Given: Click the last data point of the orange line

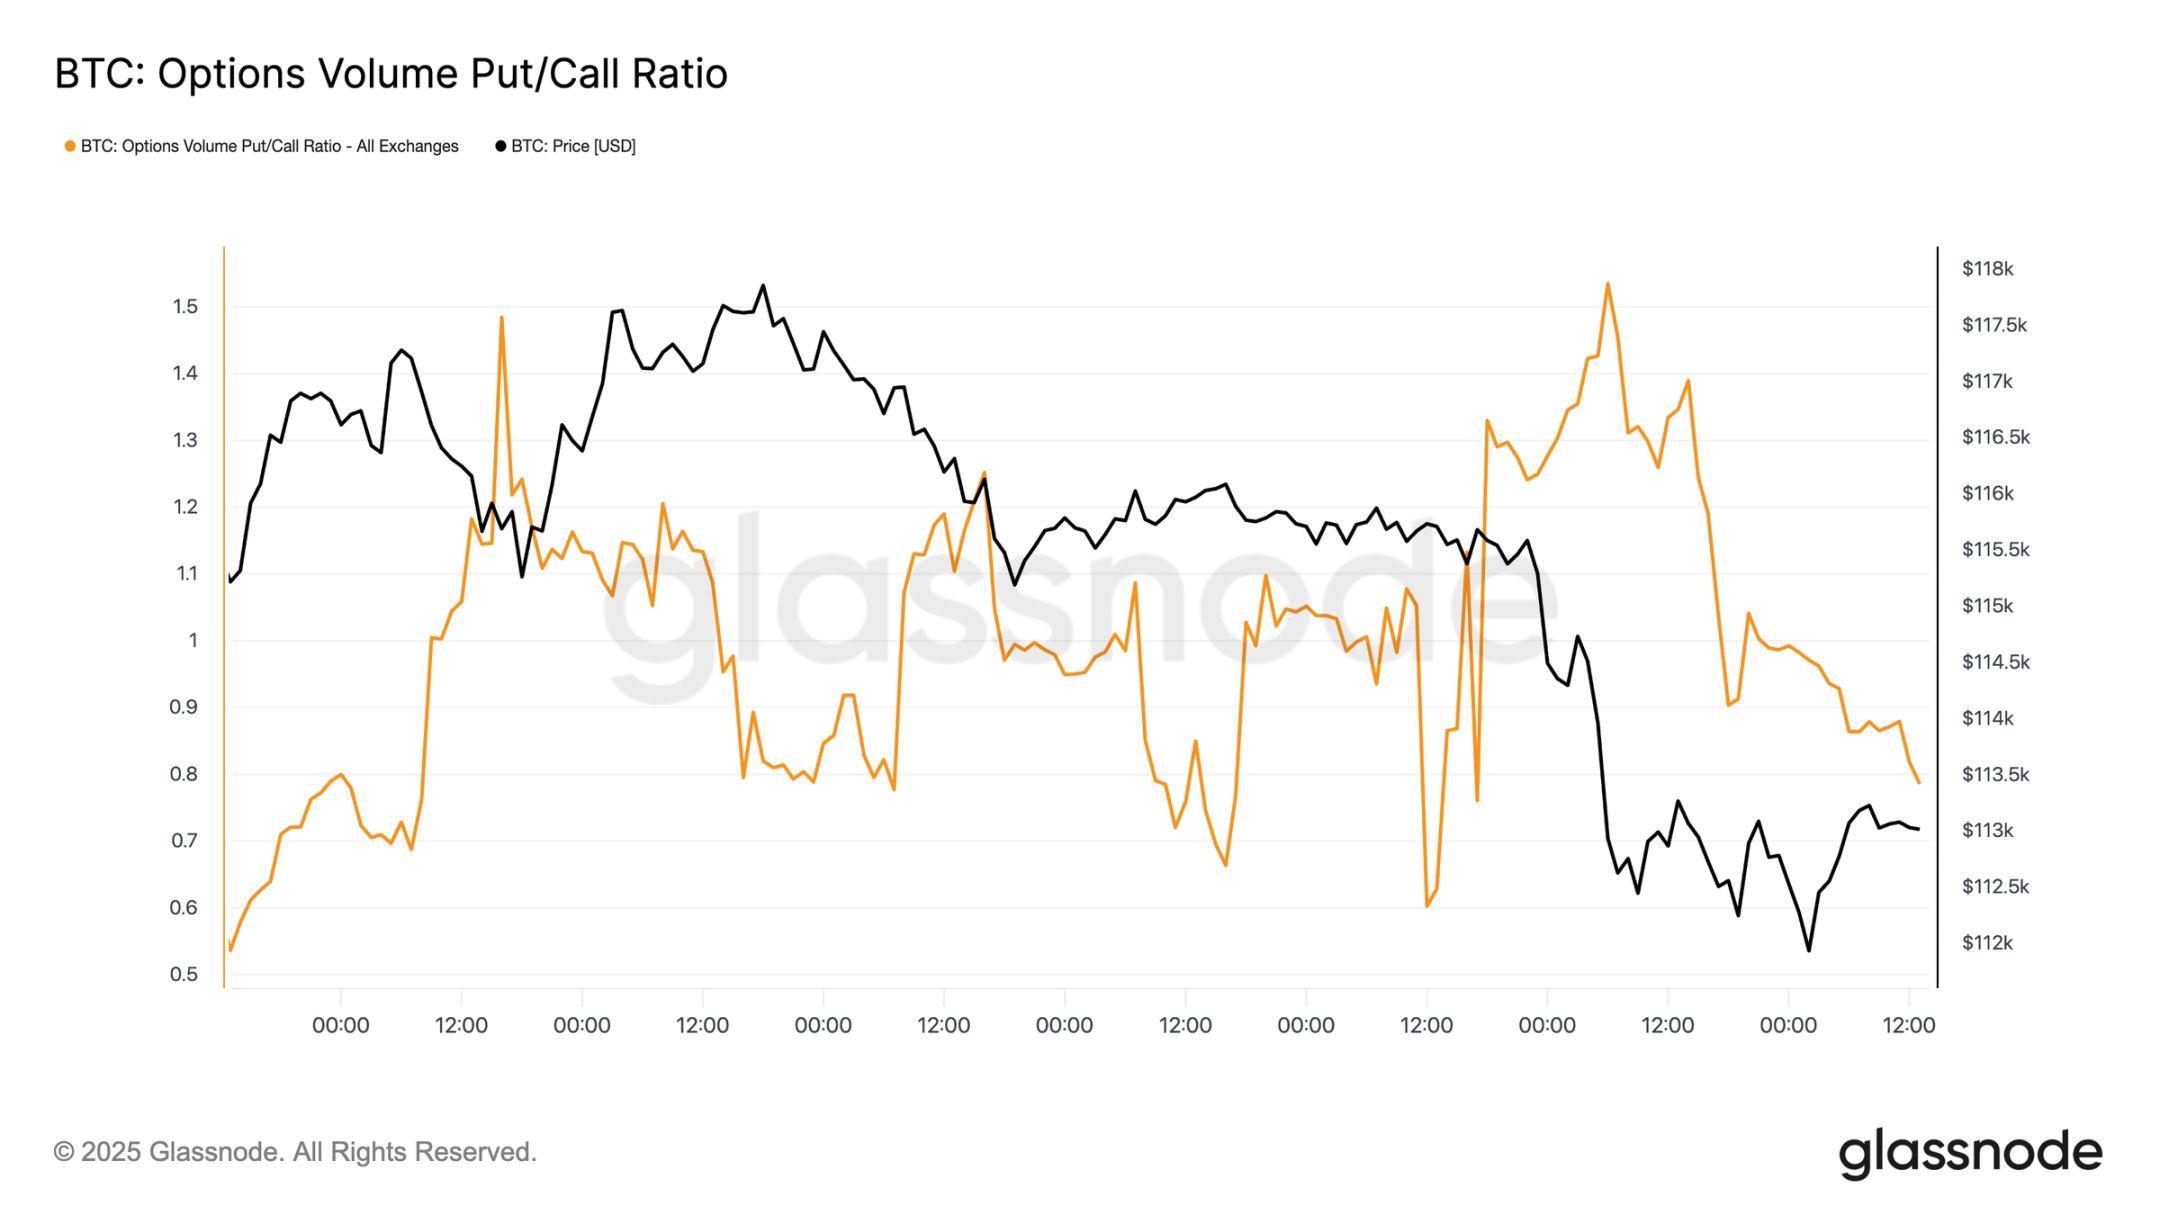Looking at the screenshot, I should [x=1918, y=783].
